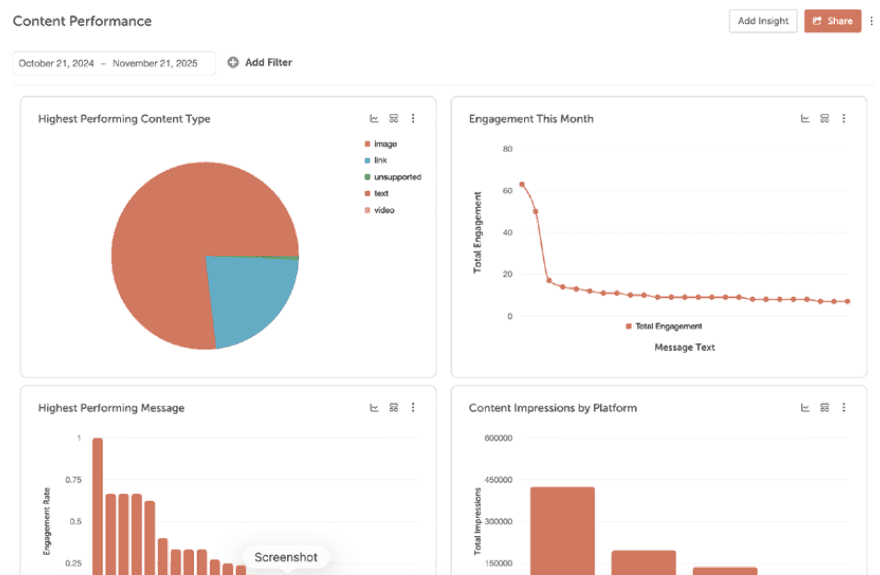The height and width of the screenshot is (575, 880).
Task: Click the Engagement This Month title
Action: (x=531, y=119)
